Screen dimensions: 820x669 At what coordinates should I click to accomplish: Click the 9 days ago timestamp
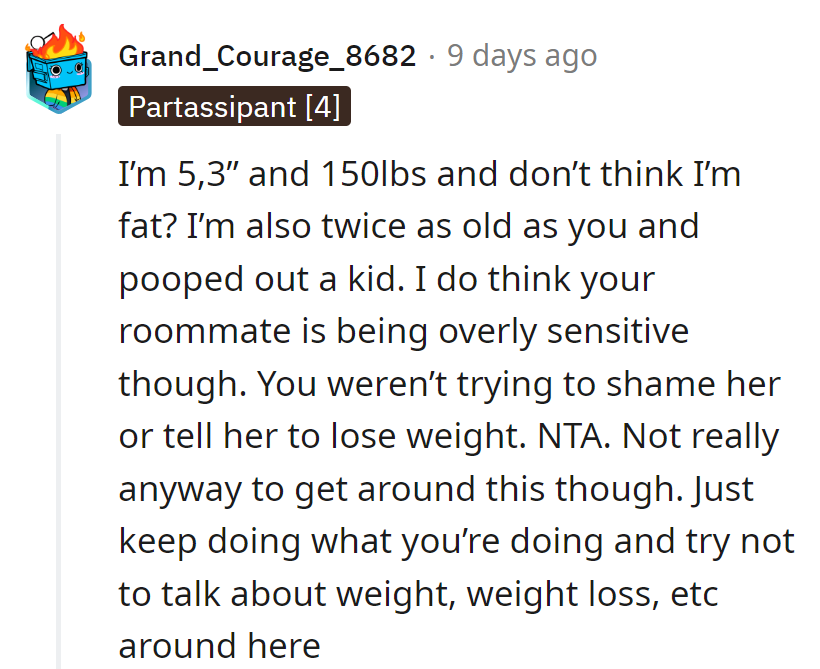[522, 56]
